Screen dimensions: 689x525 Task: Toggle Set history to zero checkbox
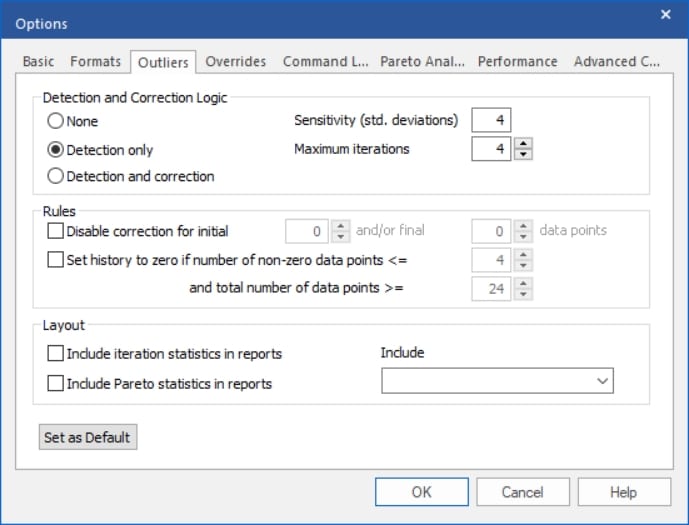click(56, 260)
